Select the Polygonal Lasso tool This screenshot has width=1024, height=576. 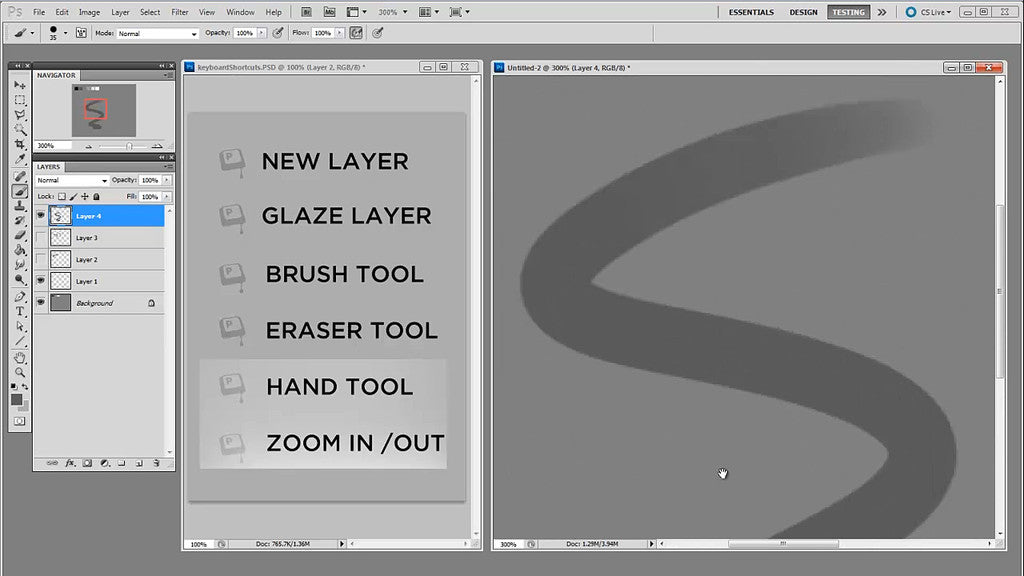point(20,115)
